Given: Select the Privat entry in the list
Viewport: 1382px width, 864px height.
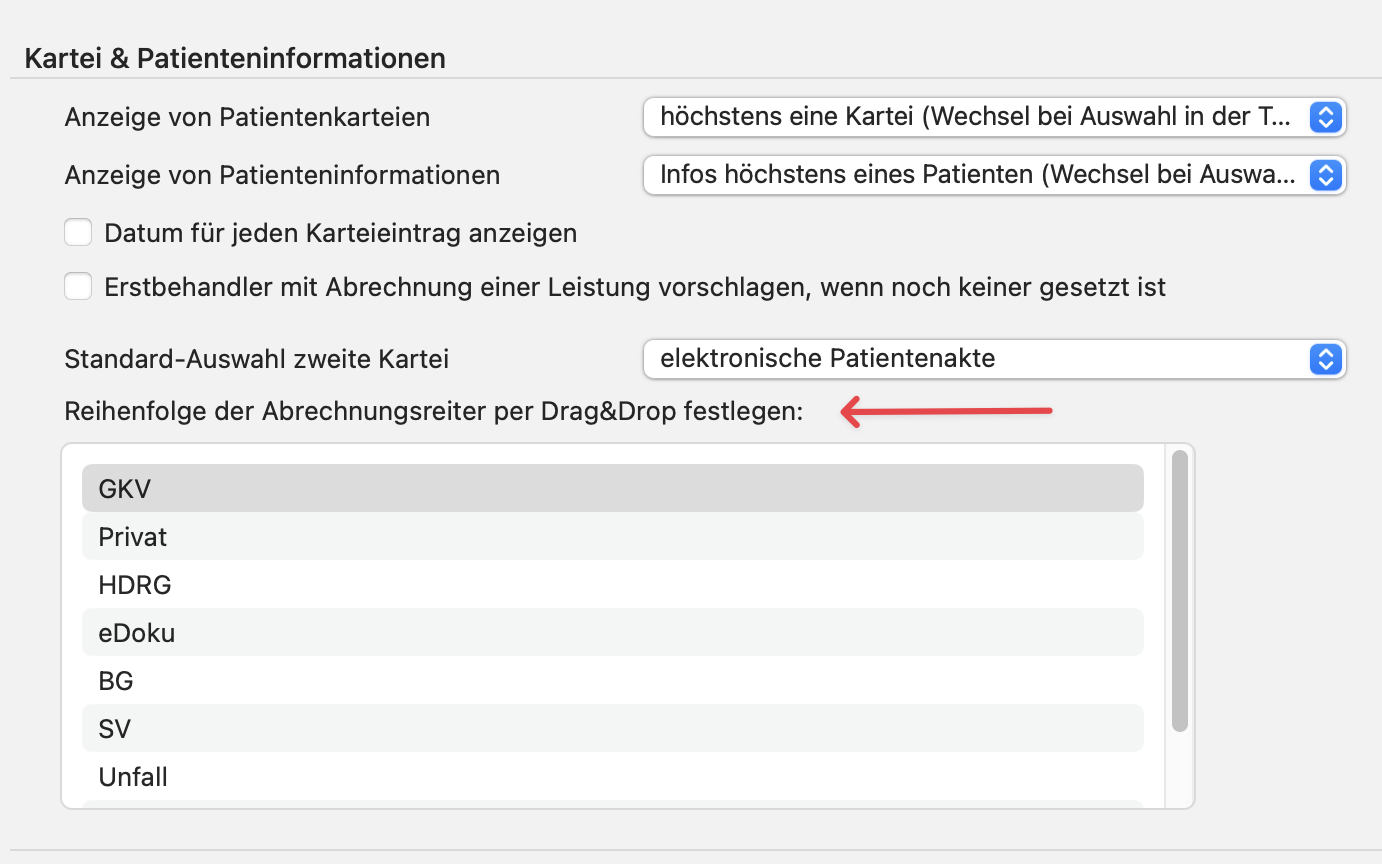Looking at the screenshot, I should [612, 536].
